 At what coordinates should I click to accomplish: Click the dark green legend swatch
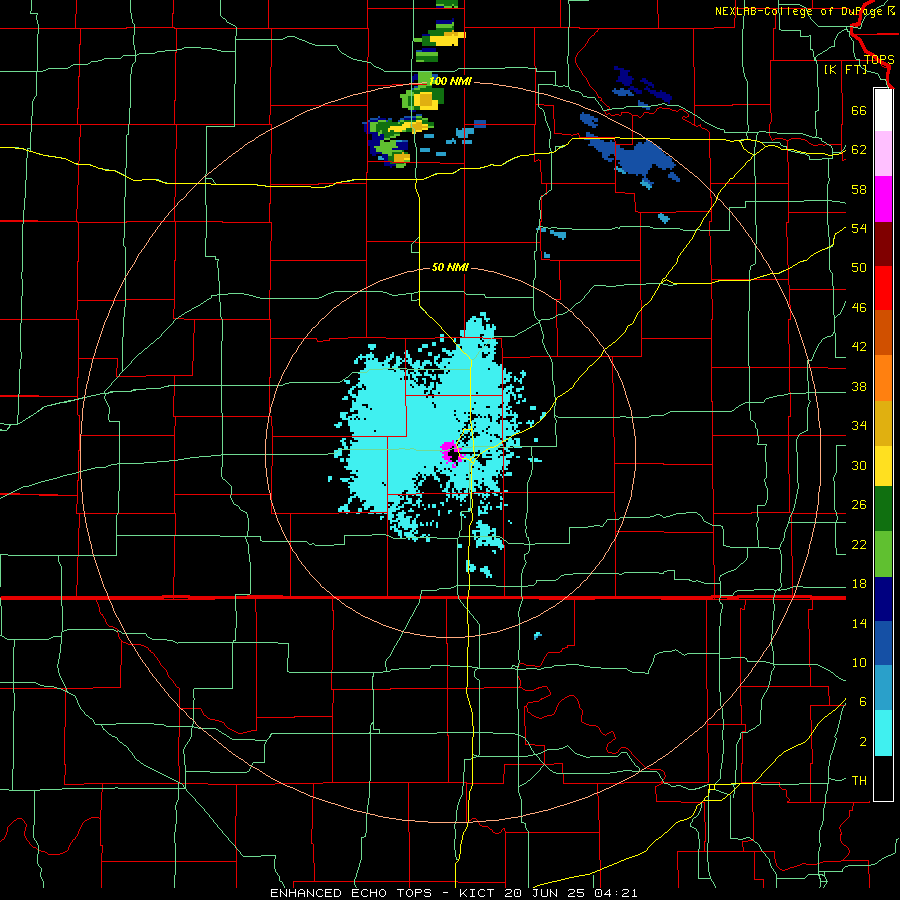click(x=883, y=509)
